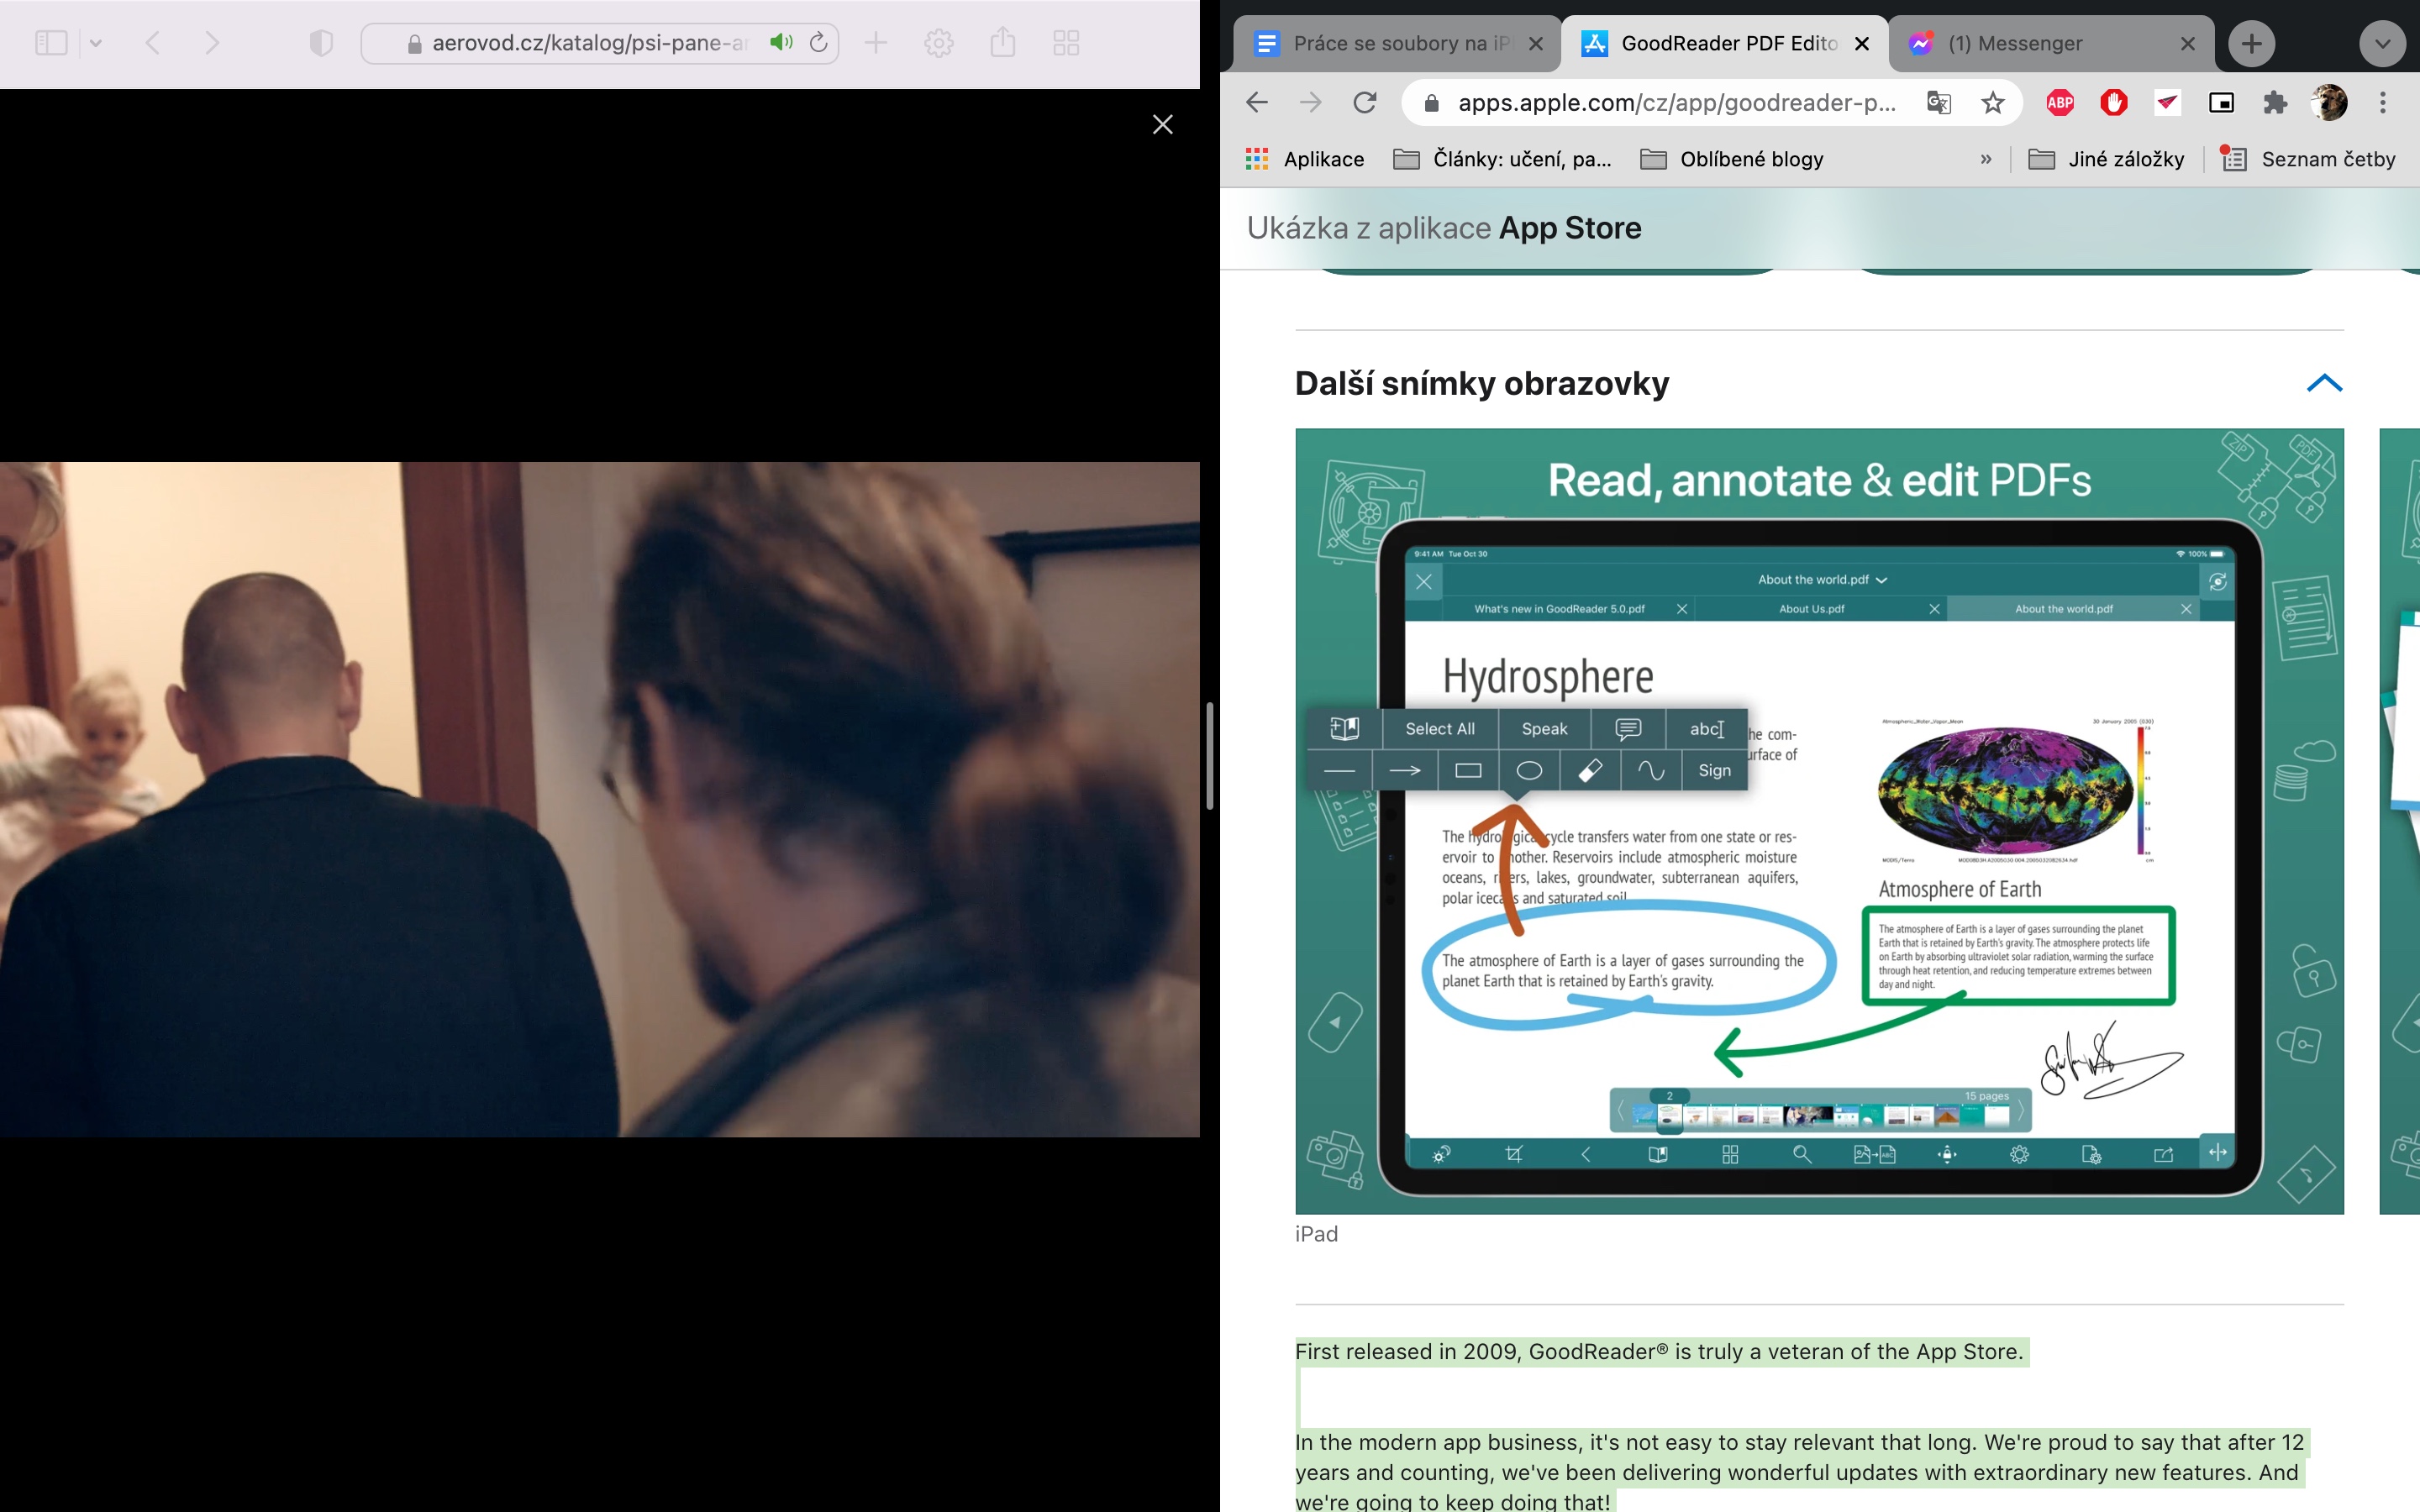Bookmark this page with the star icon
This screenshot has height=1512, width=2420.
(1993, 103)
